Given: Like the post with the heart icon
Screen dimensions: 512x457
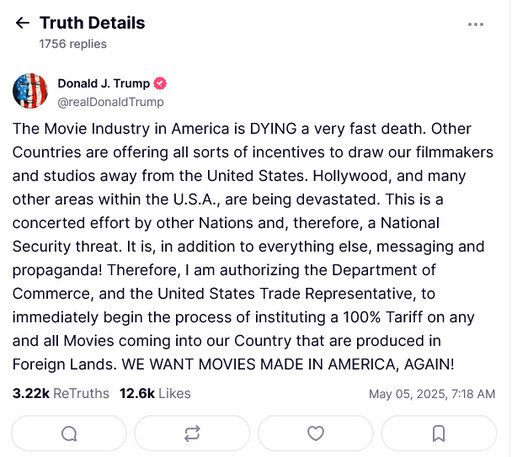Looking at the screenshot, I should (315, 434).
